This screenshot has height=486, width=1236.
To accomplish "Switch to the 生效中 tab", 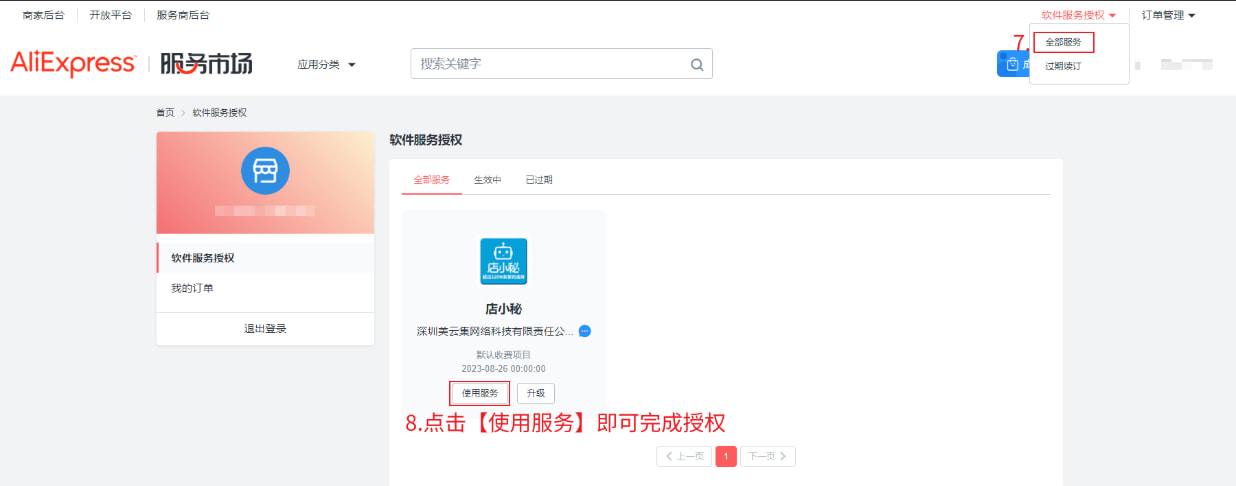I will [x=488, y=180].
